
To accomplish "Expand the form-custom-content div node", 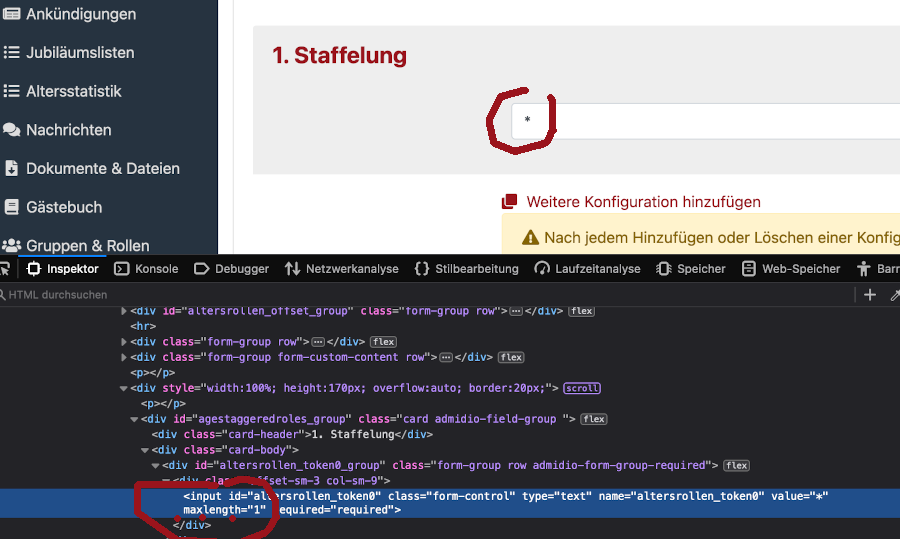I will [124, 357].
